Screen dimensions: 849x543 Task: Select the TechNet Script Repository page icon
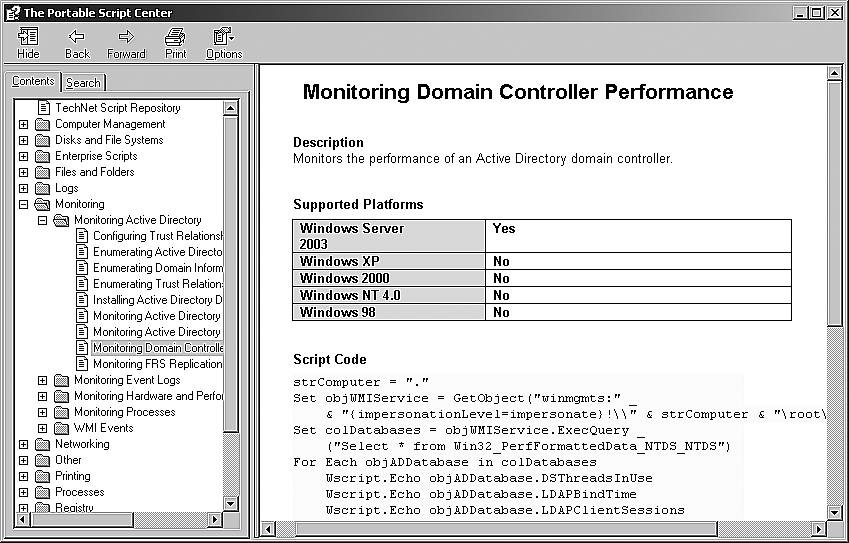43,108
